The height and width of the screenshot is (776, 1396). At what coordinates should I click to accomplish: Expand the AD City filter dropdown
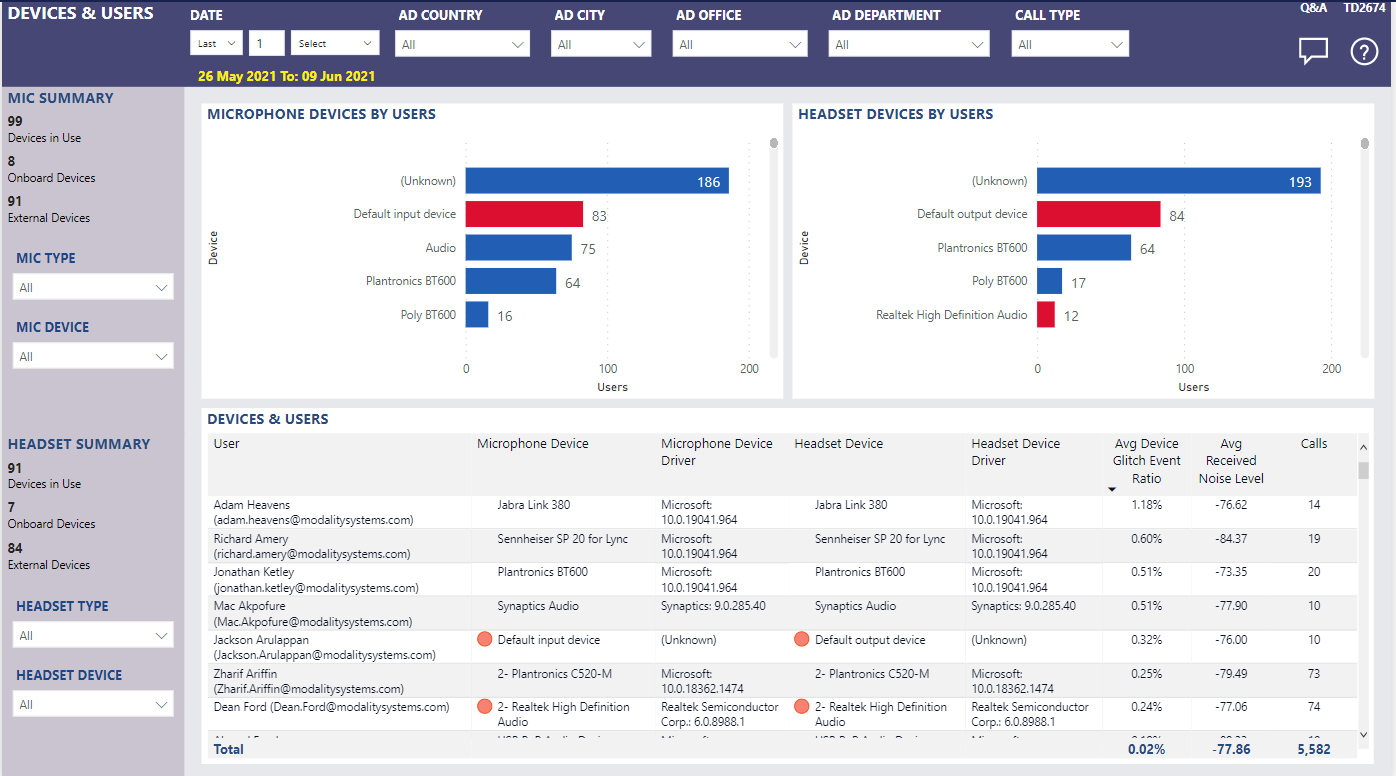[x=601, y=44]
